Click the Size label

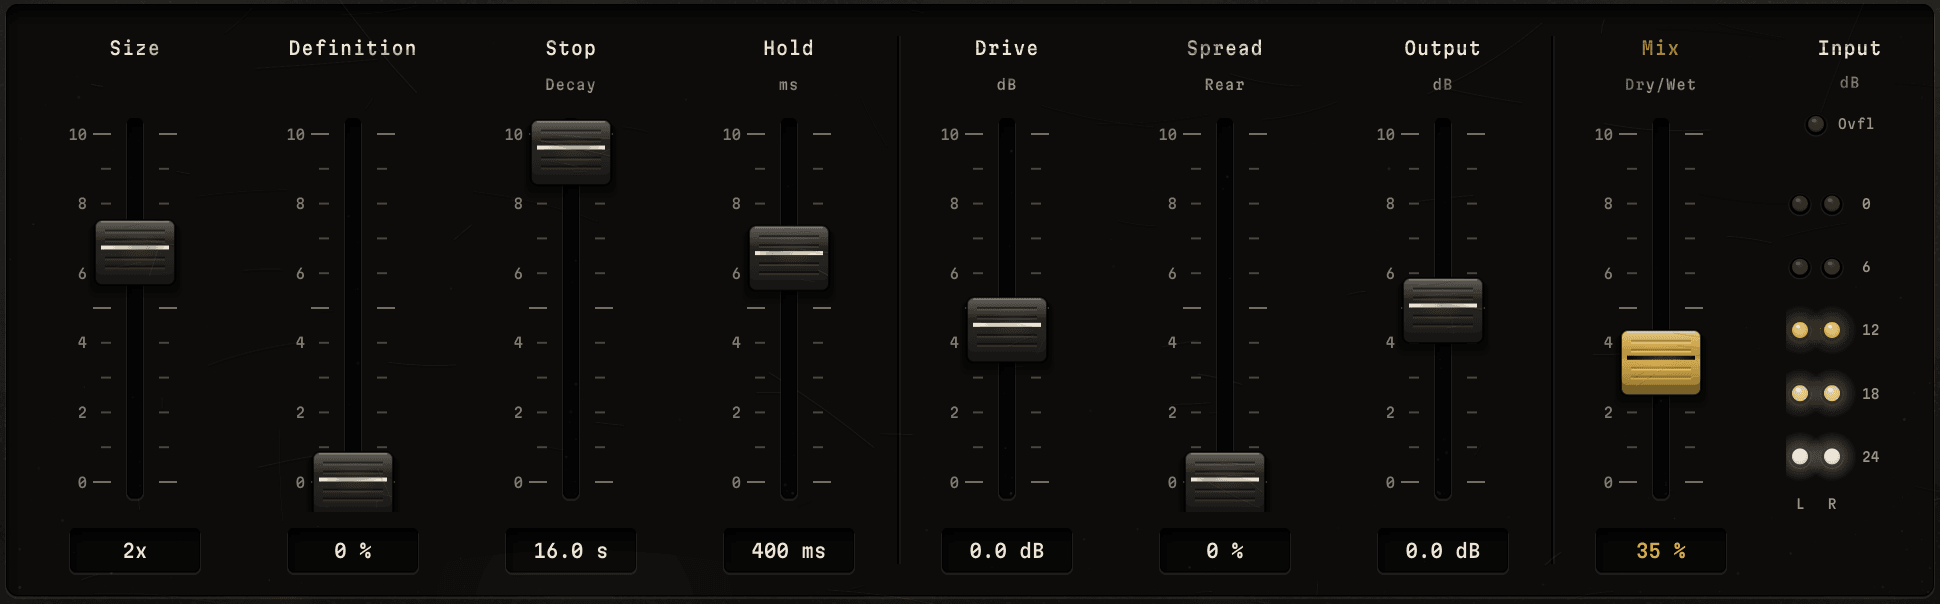click(x=135, y=48)
